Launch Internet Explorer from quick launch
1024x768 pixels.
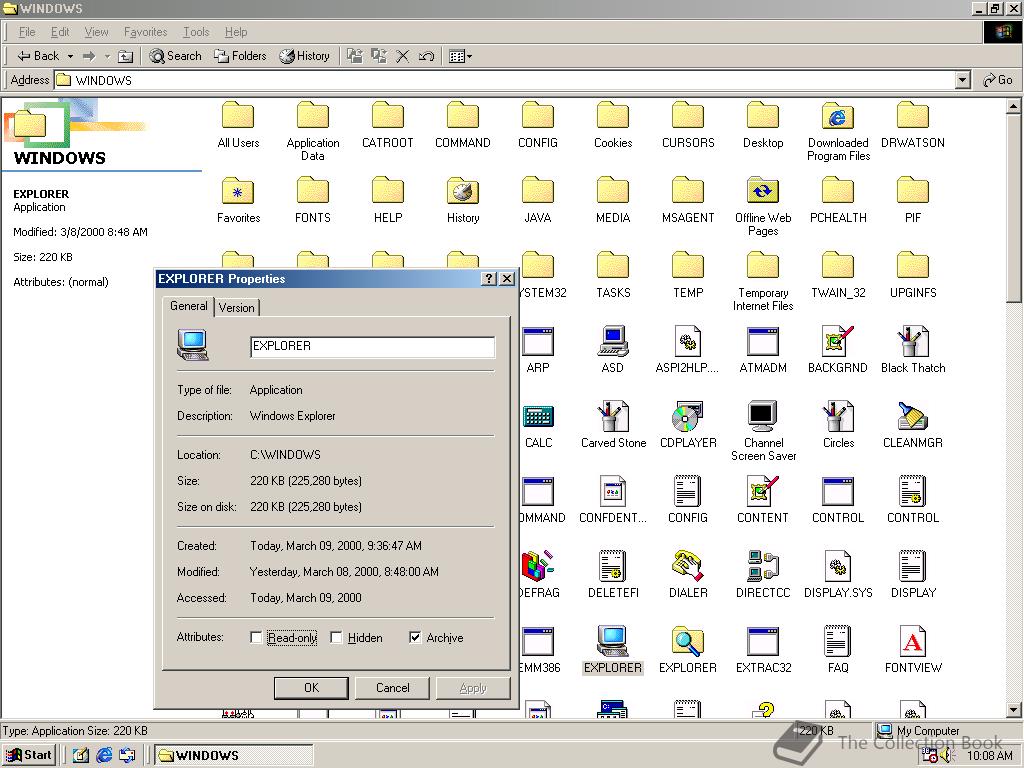click(x=104, y=755)
